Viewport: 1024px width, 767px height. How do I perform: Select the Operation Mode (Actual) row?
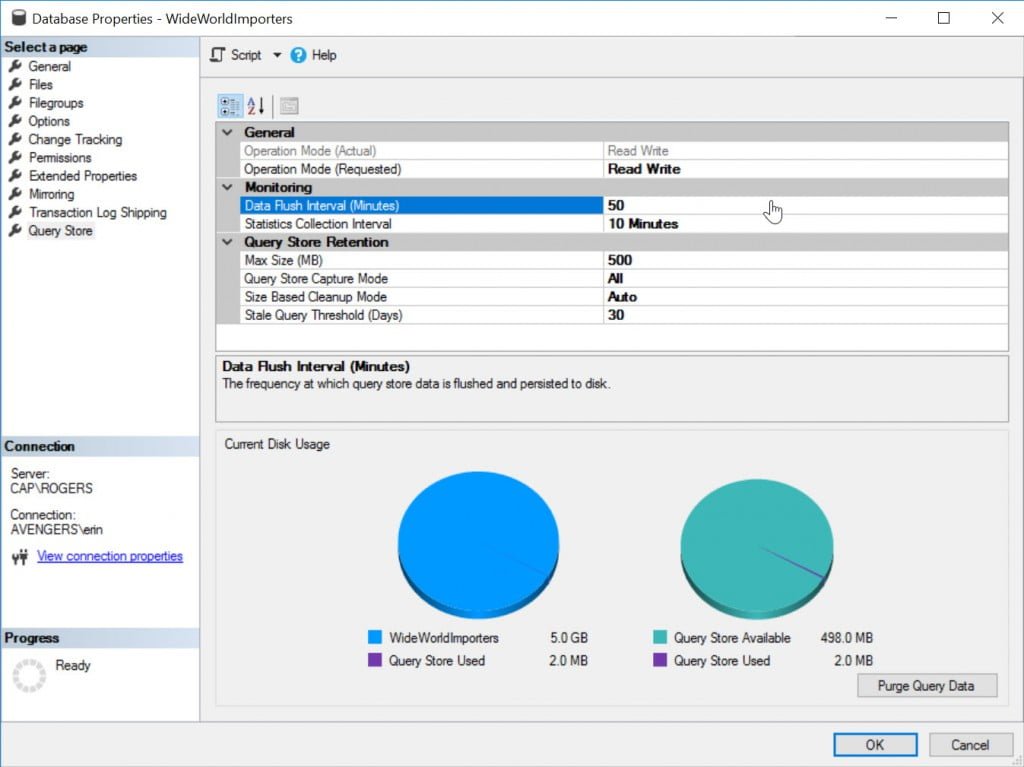point(624,150)
